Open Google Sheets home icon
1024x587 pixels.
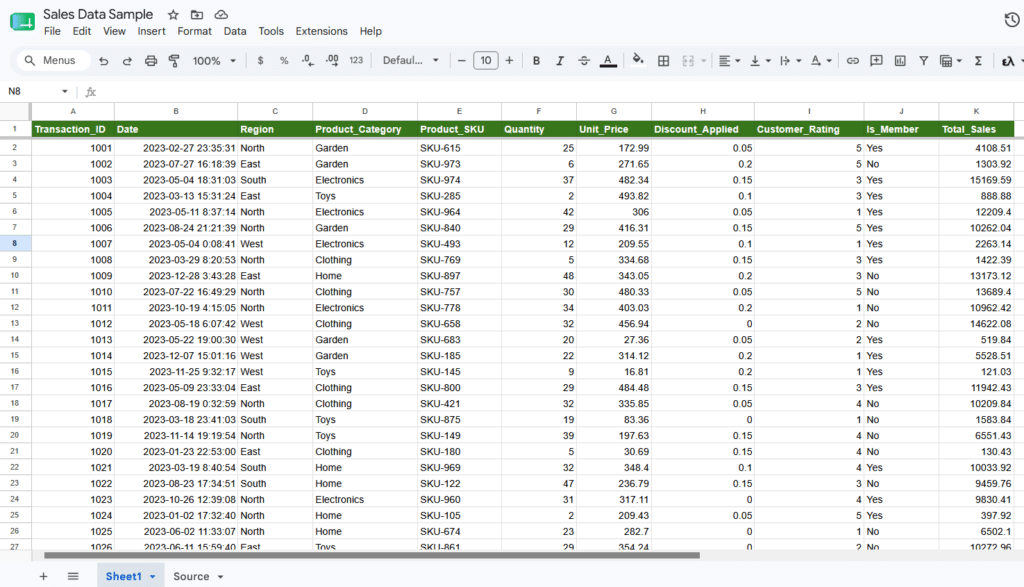22,22
